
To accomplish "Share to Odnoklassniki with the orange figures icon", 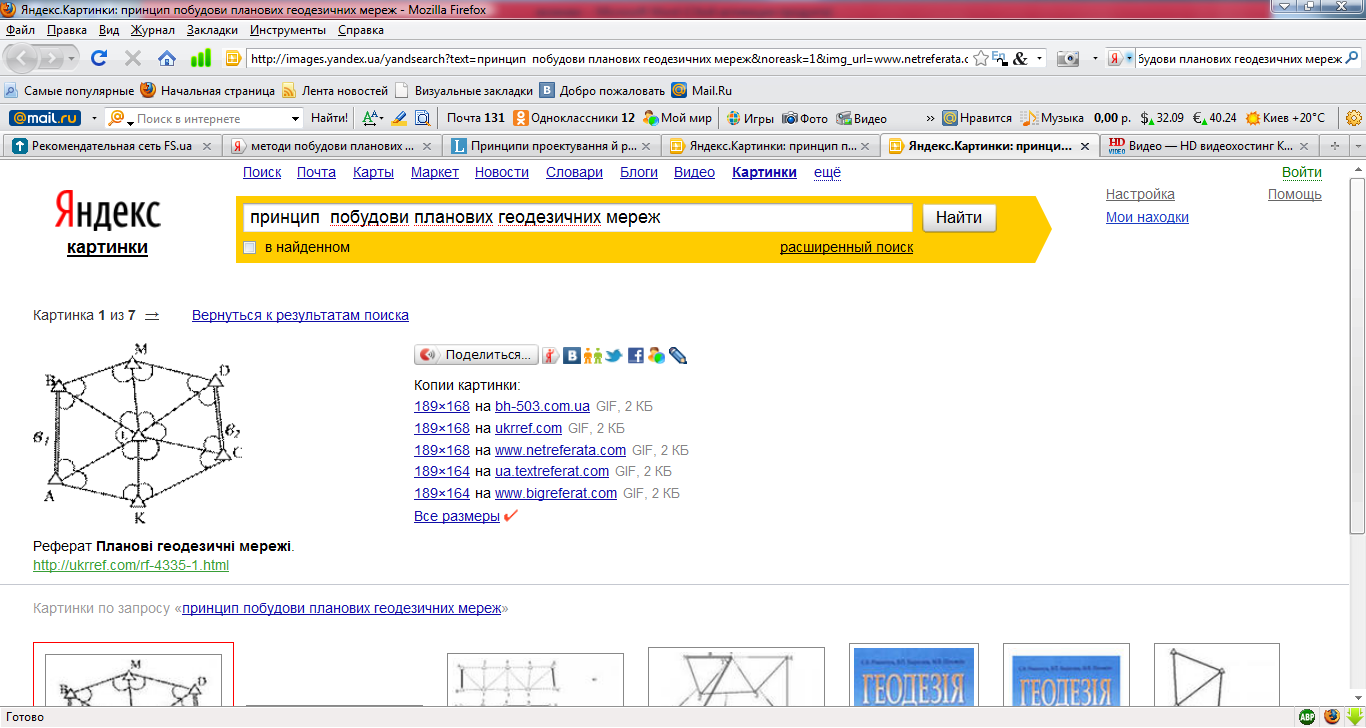I will coord(593,355).
